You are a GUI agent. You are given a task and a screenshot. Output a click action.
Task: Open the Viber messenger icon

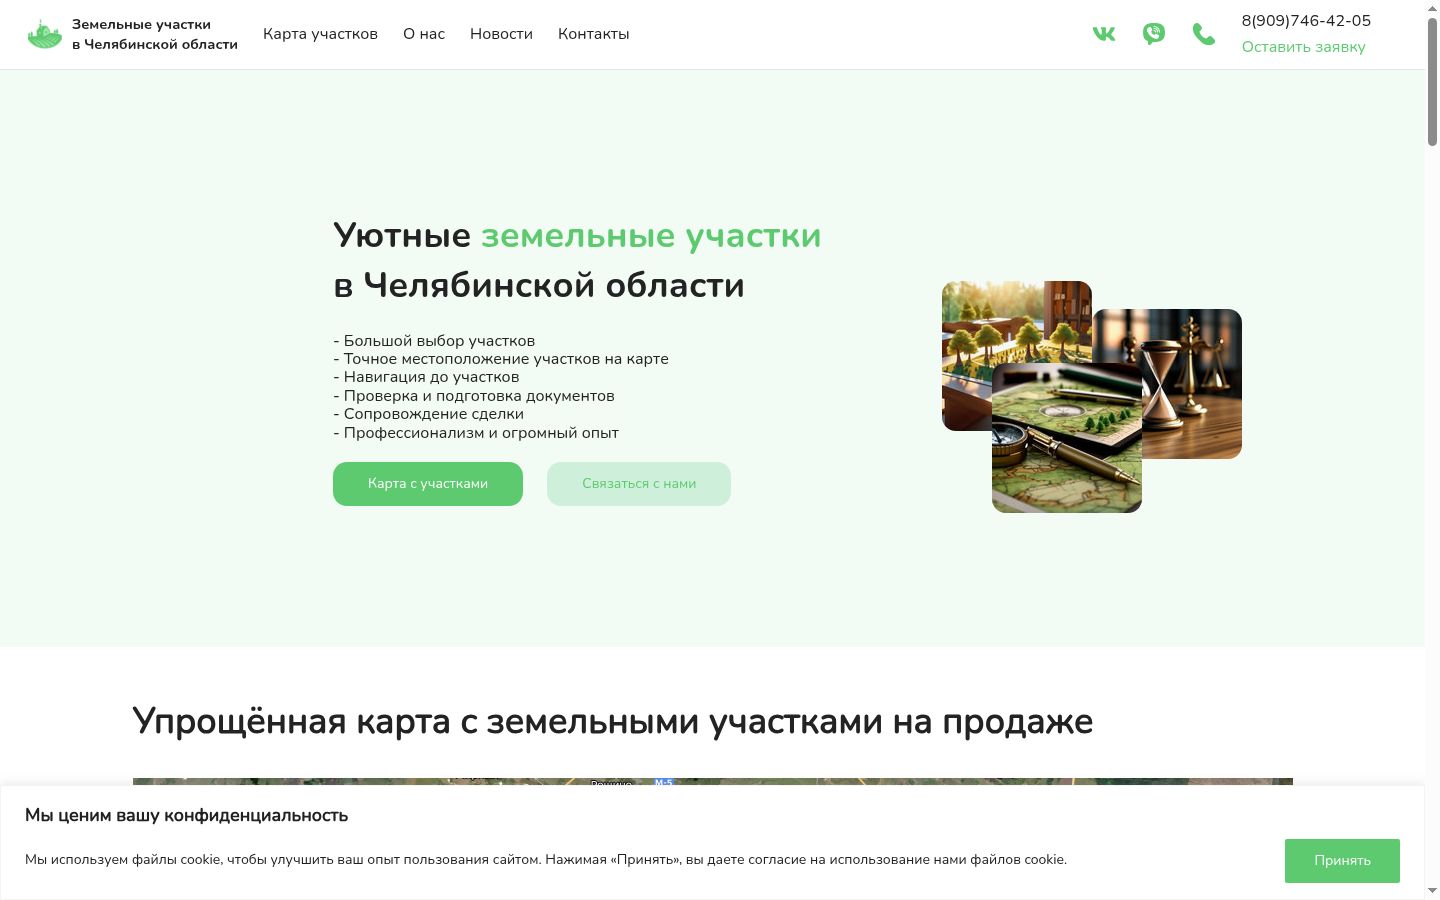click(x=1154, y=34)
